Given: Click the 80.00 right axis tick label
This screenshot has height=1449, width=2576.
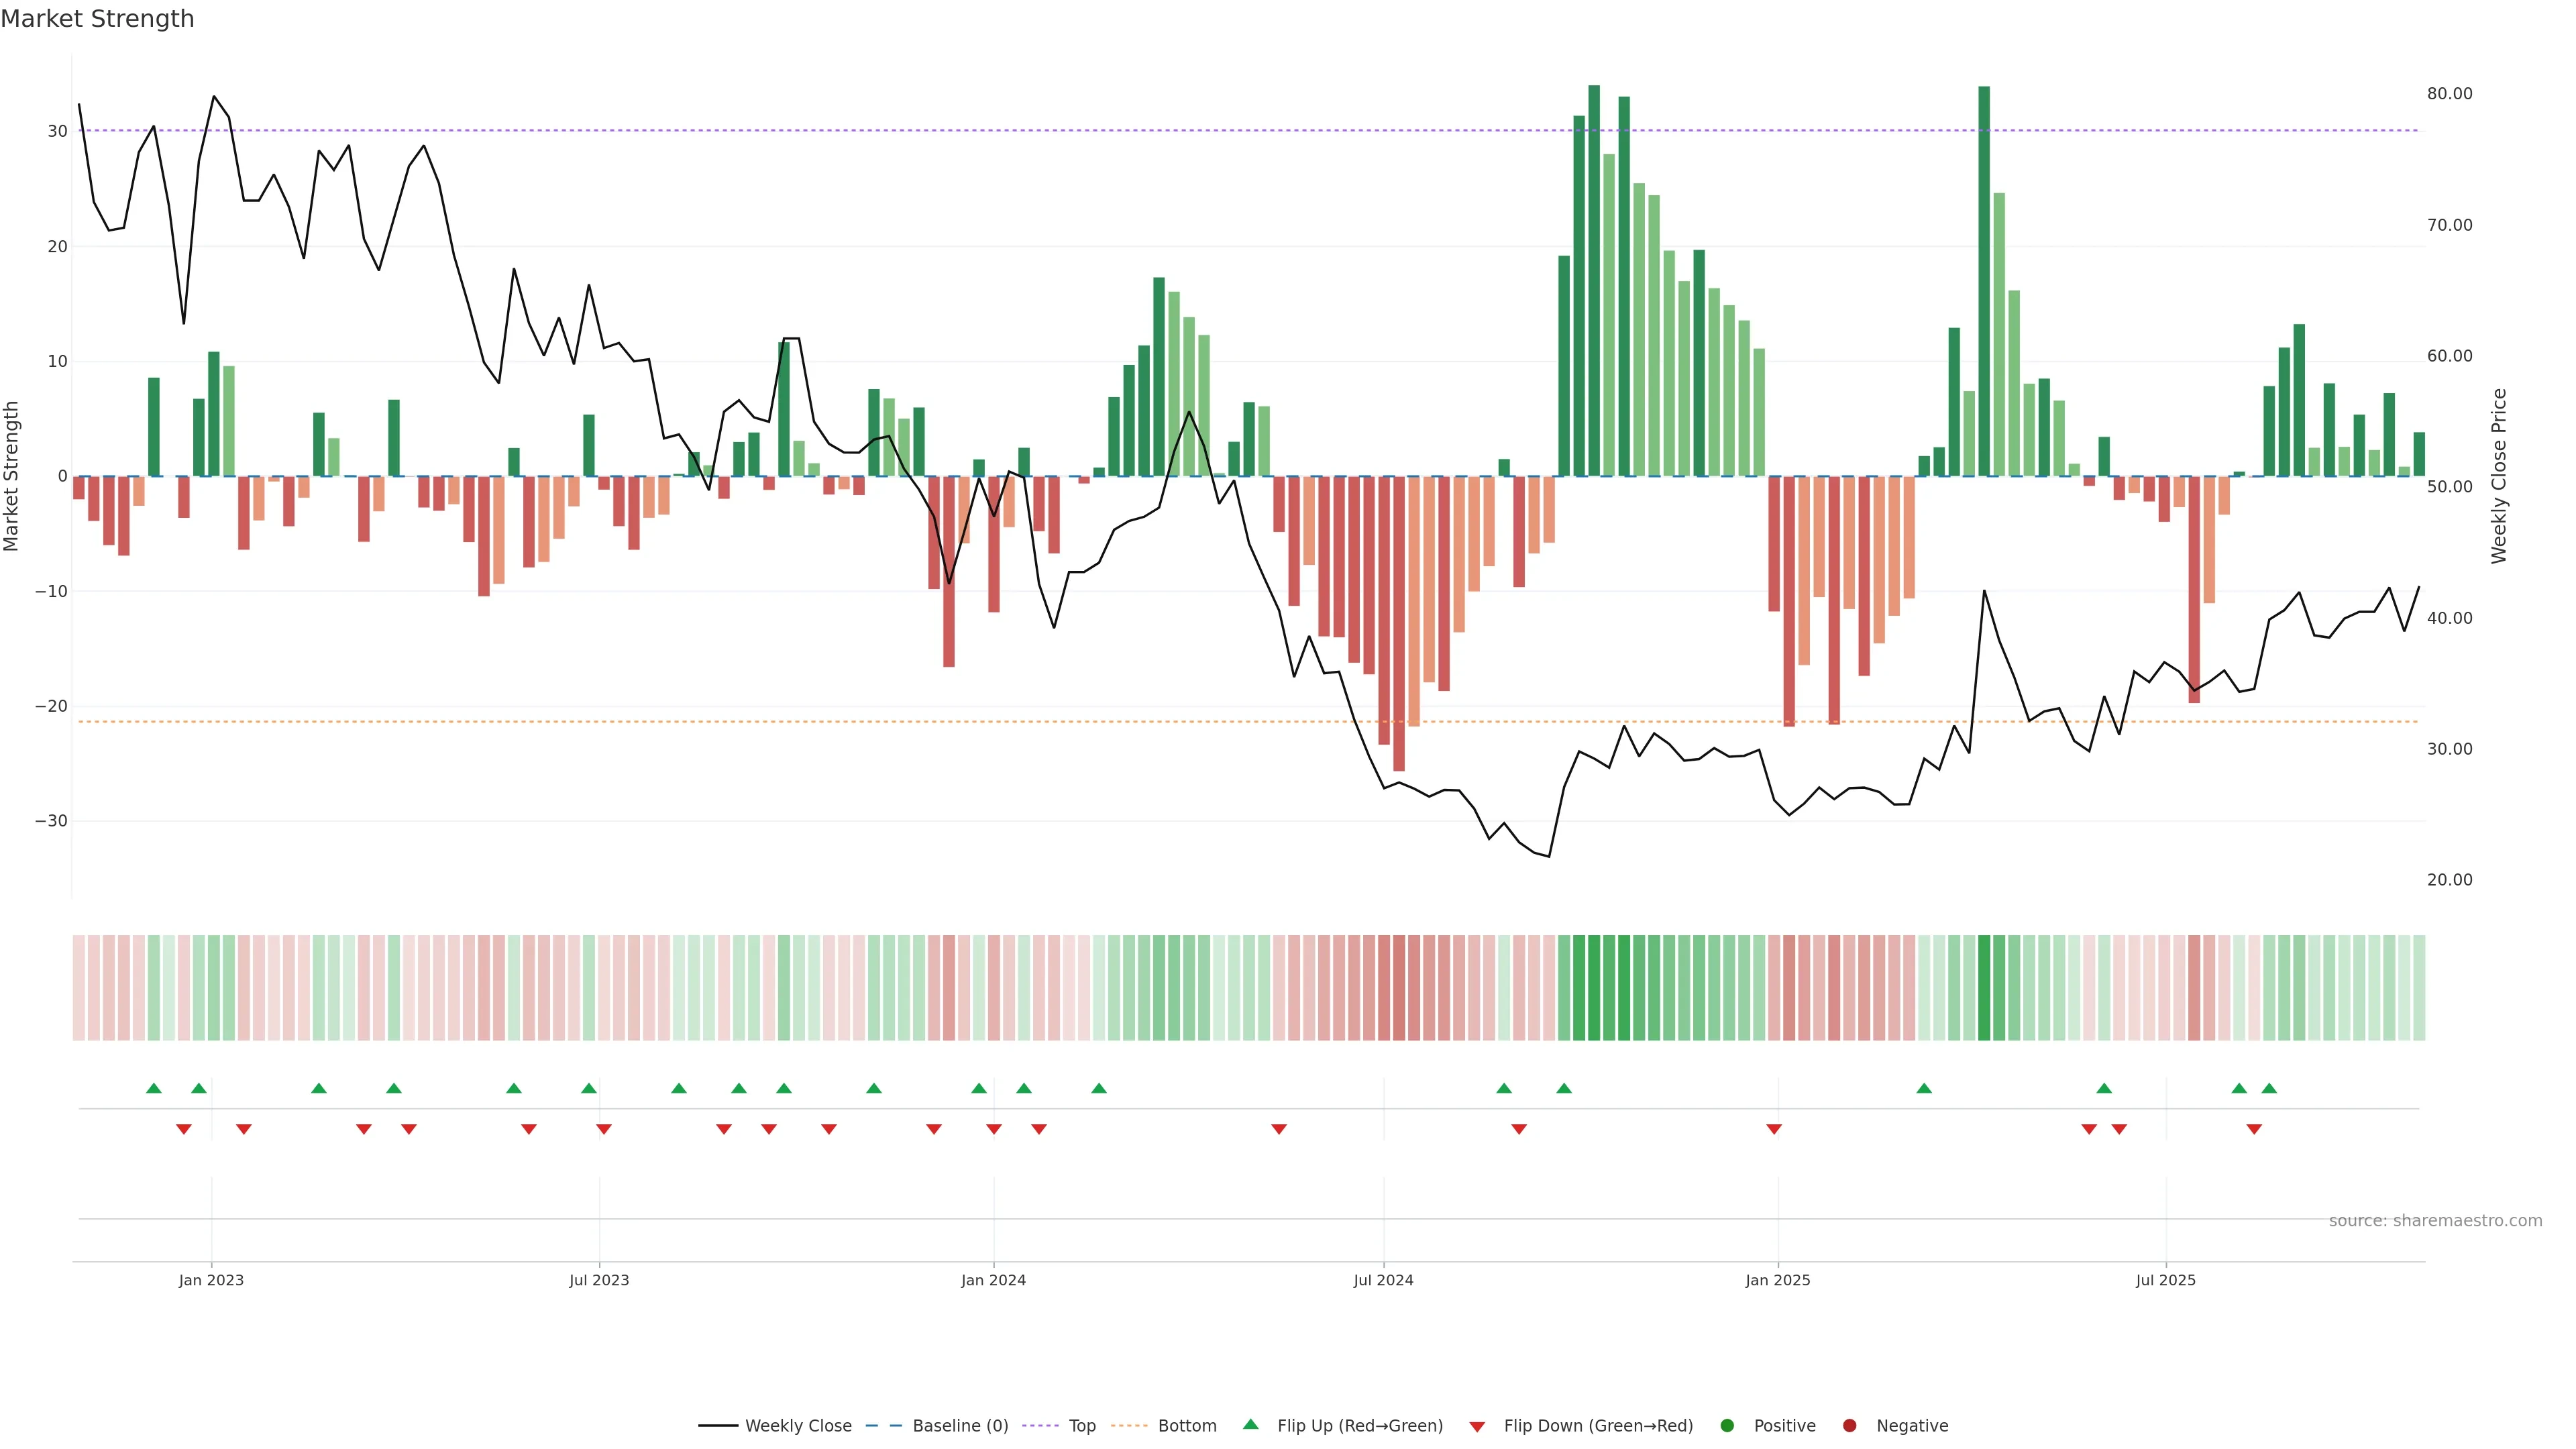Looking at the screenshot, I should (x=2449, y=94).
